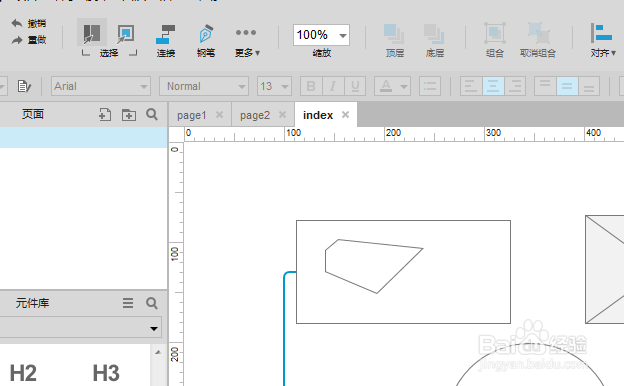Close the page1 tab
This screenshot has height=386, width=624.
pyautogui.click(x=219, y=115)
